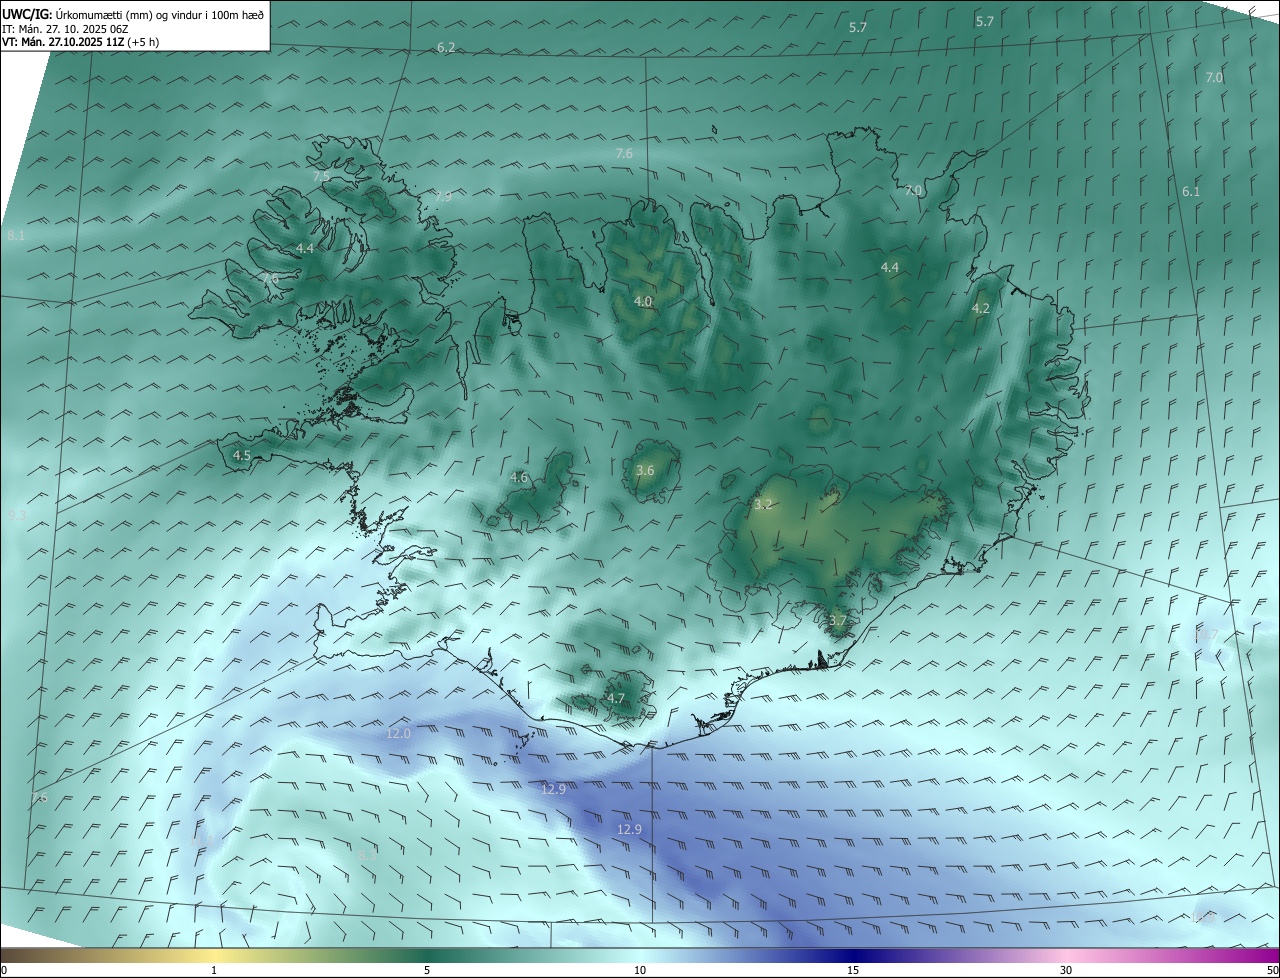Click the 3.6 value label
Screen dimensions: 1280x978
[645, 470]
